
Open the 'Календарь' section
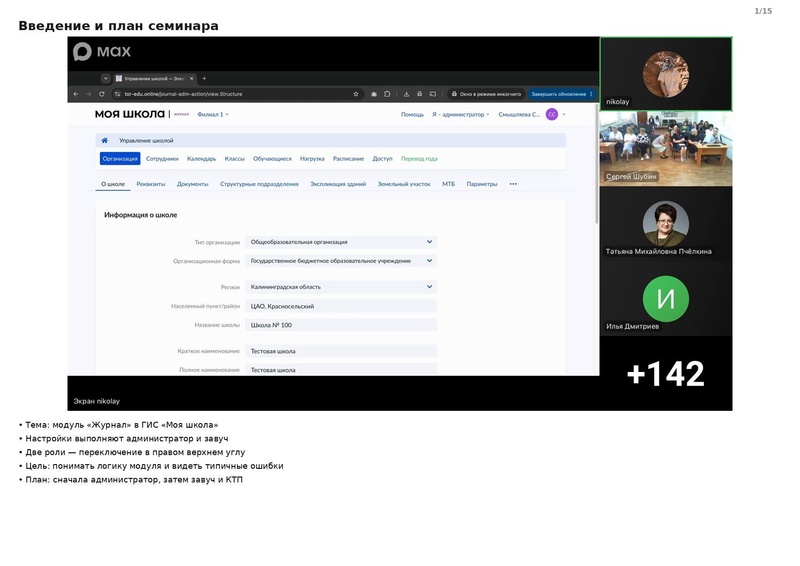click(x=202, y=159)
